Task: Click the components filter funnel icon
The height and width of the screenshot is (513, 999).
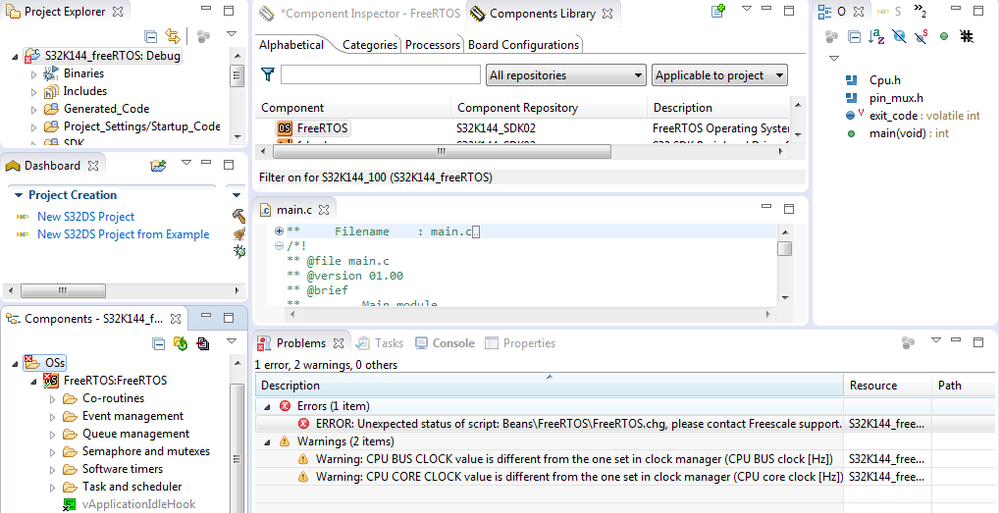Action: (x=268, y=75)
